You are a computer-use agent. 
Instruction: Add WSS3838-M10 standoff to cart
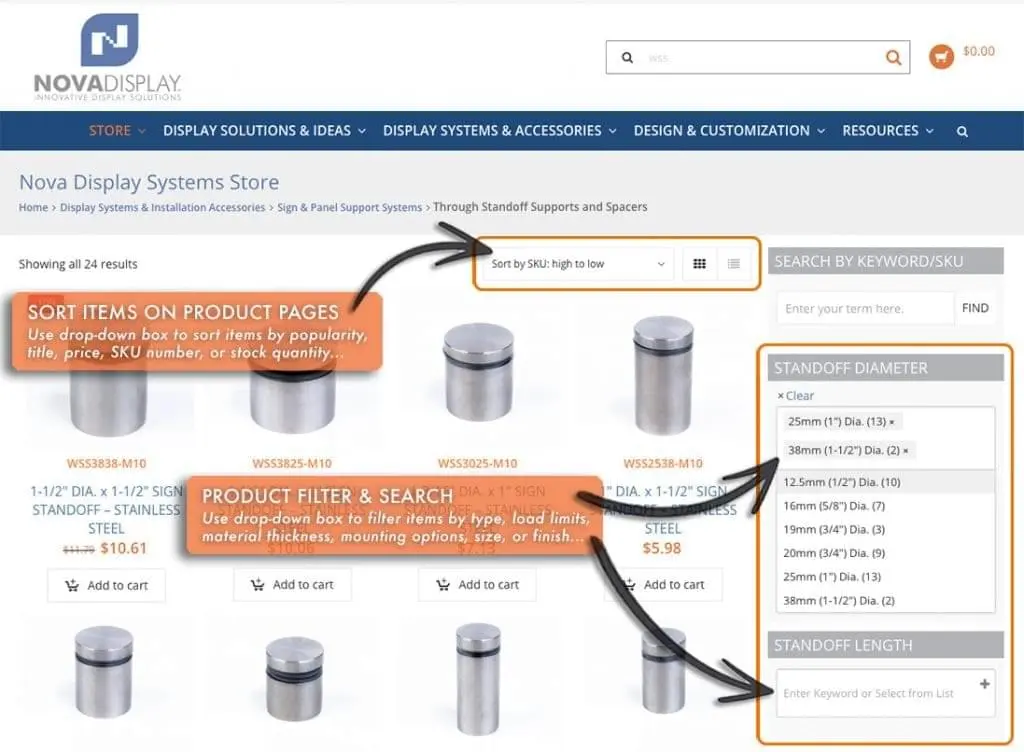pyautogui.click(x=106, y=586)
